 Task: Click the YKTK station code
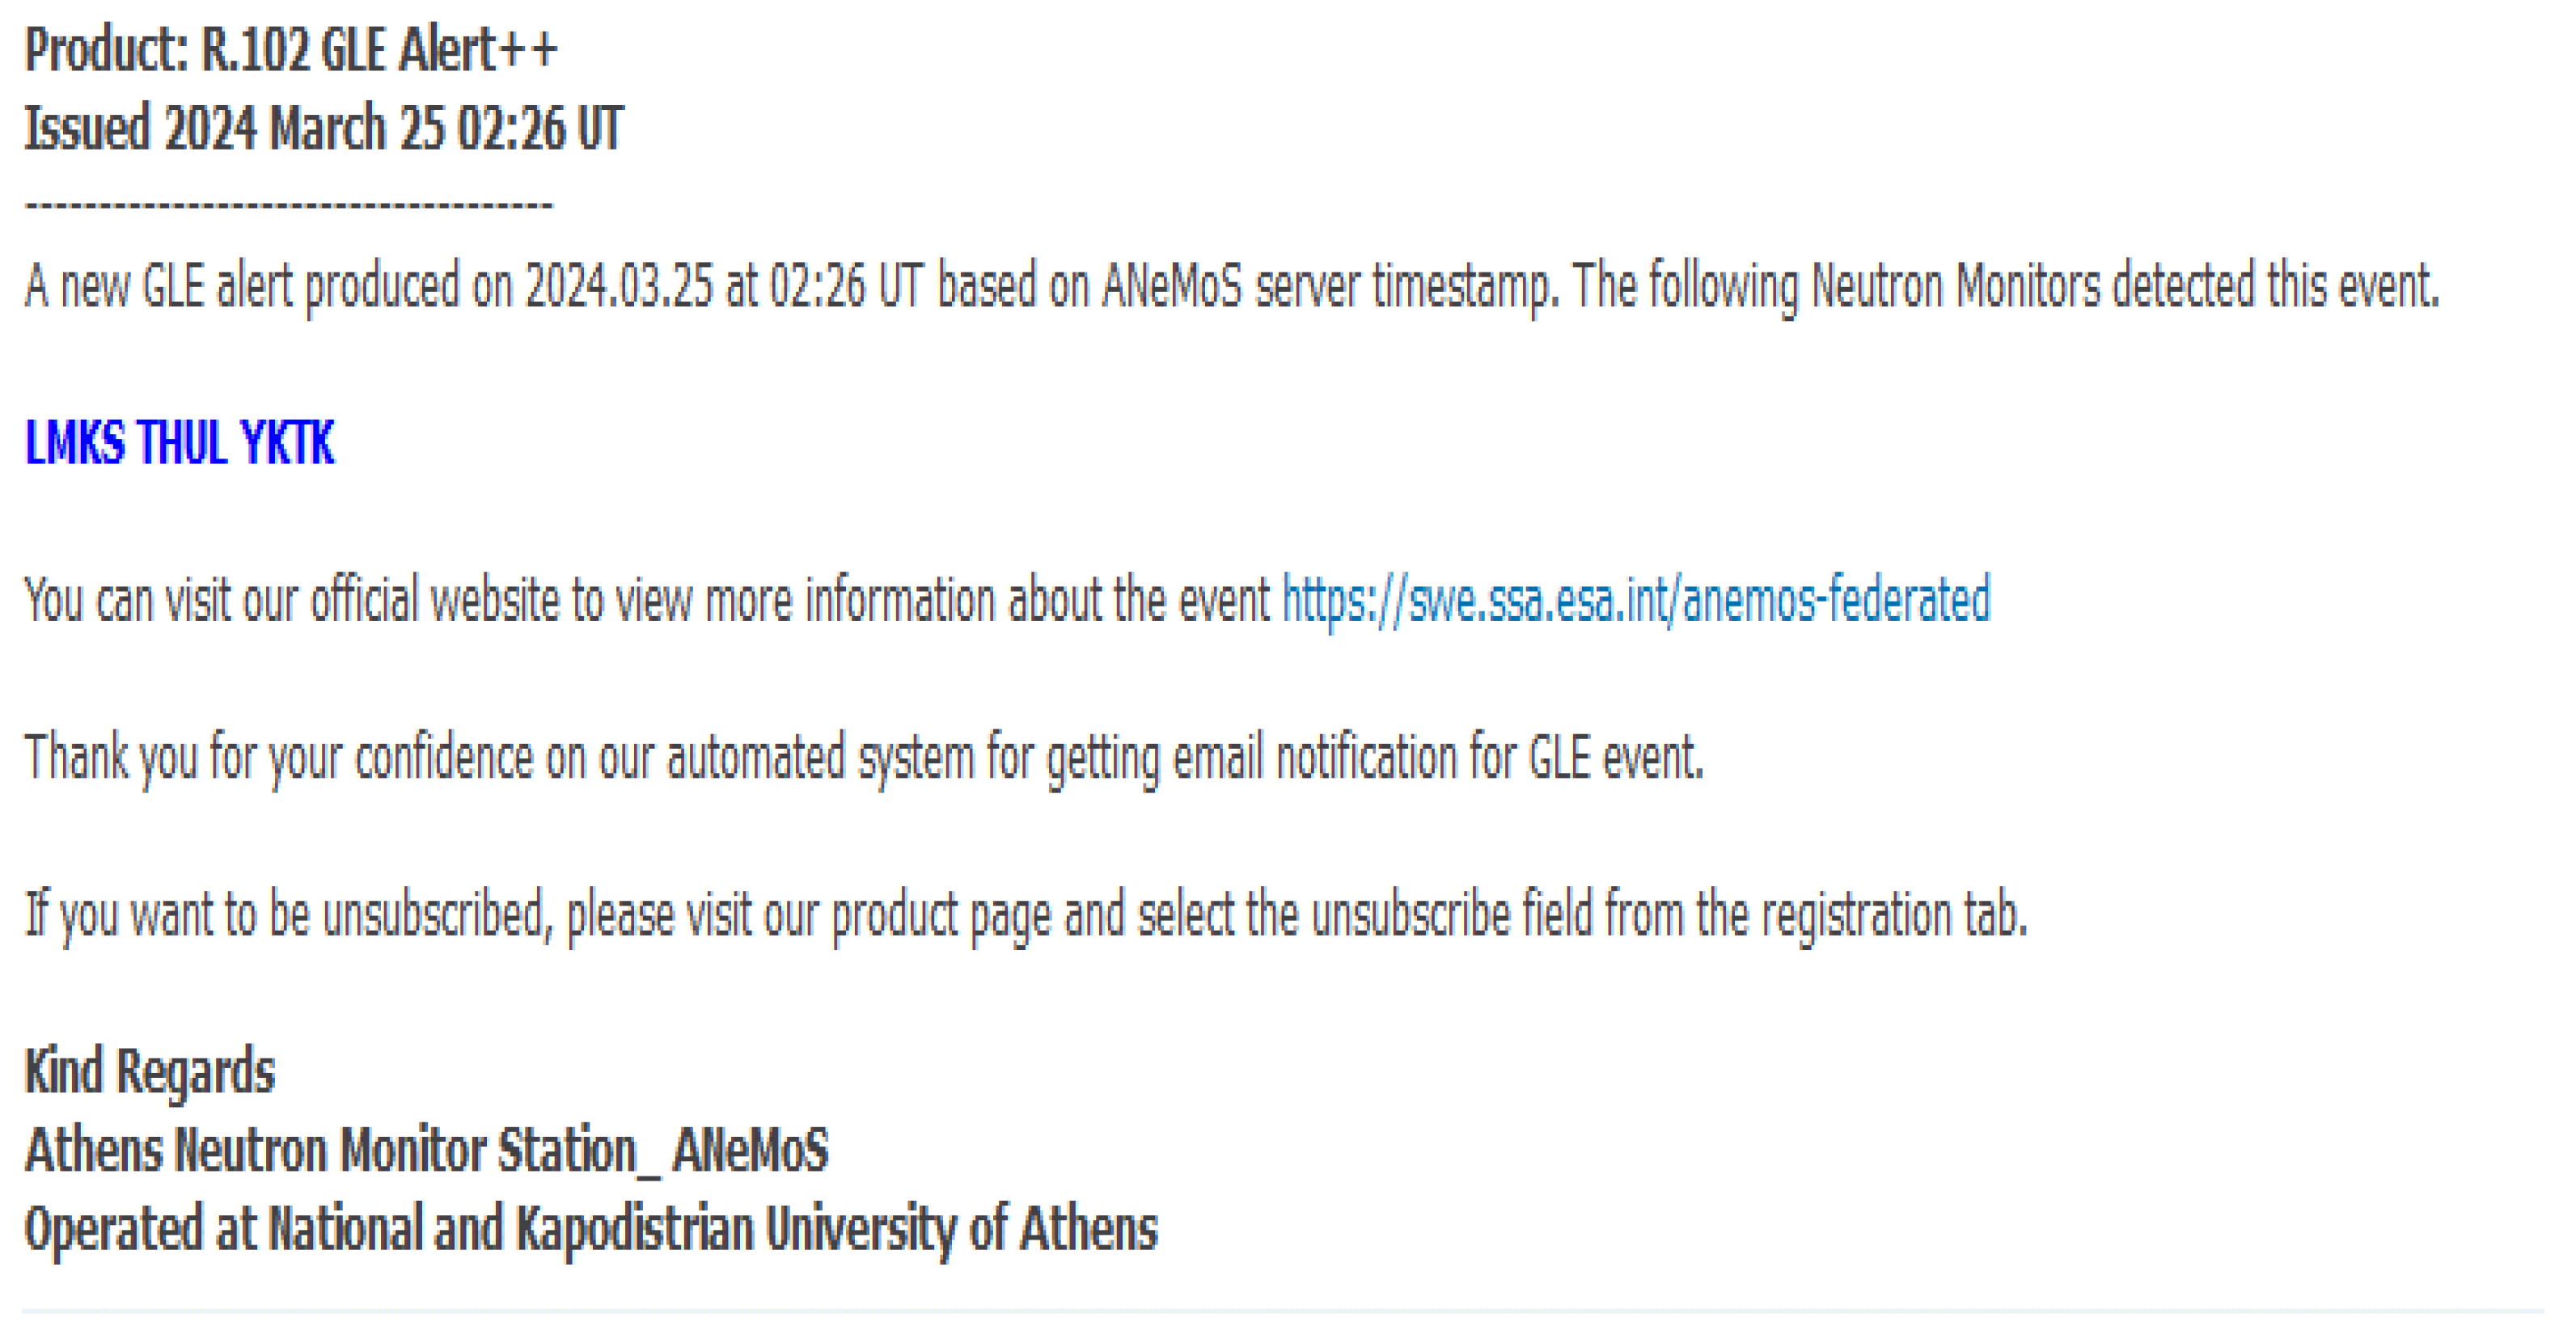coord(287,443)
